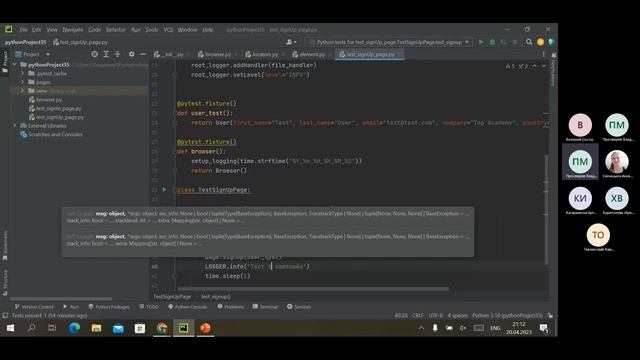Click UTF-8 encoding in status bar
Viewport: 640px width, 360px height.
436,316
